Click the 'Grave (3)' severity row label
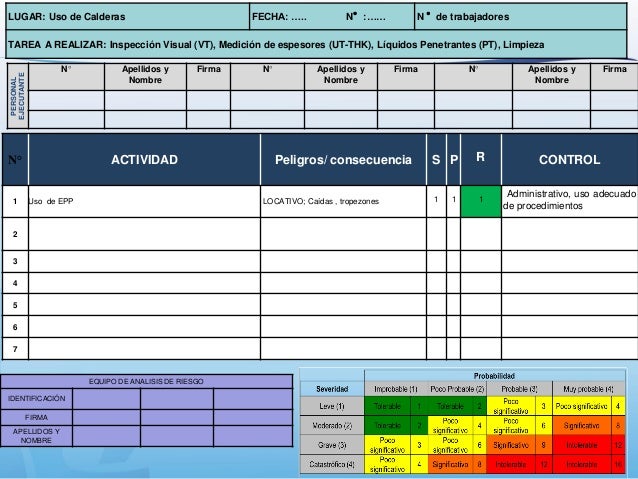The width and height of the screenshot is (638, 479). pos(332,445)
